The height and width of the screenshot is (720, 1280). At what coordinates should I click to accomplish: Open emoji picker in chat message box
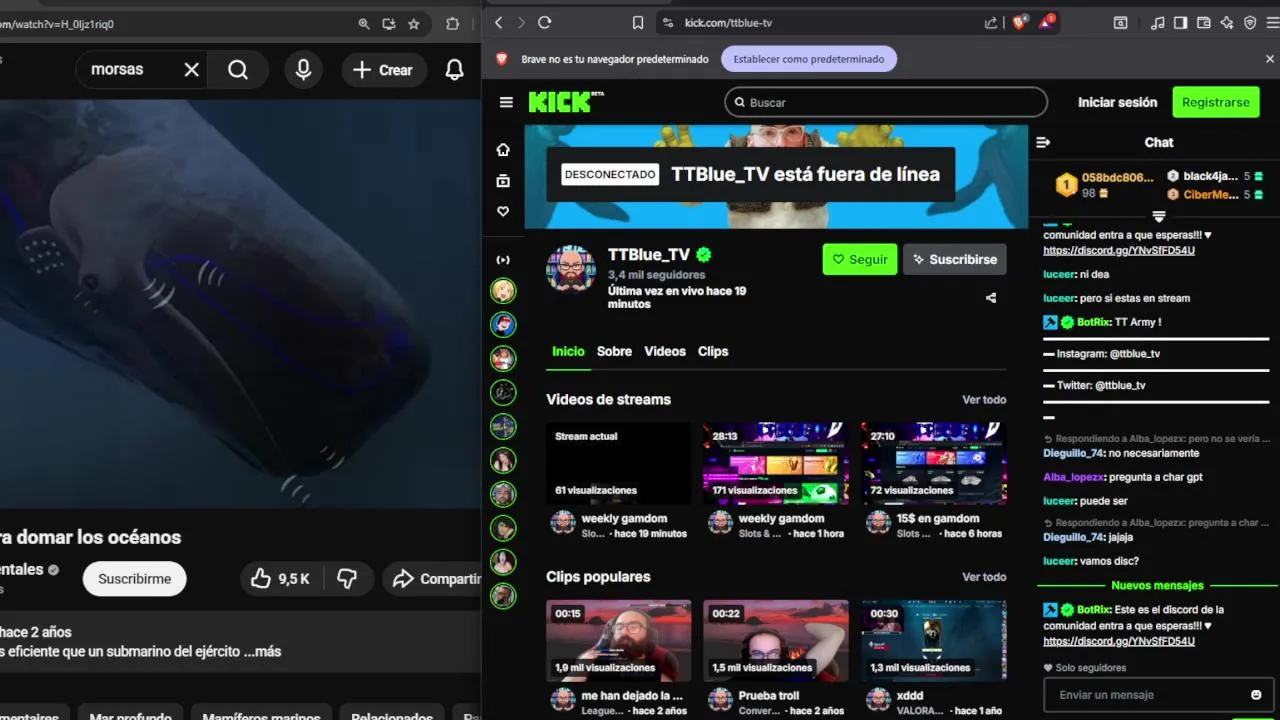click(x=1256, y=695)
